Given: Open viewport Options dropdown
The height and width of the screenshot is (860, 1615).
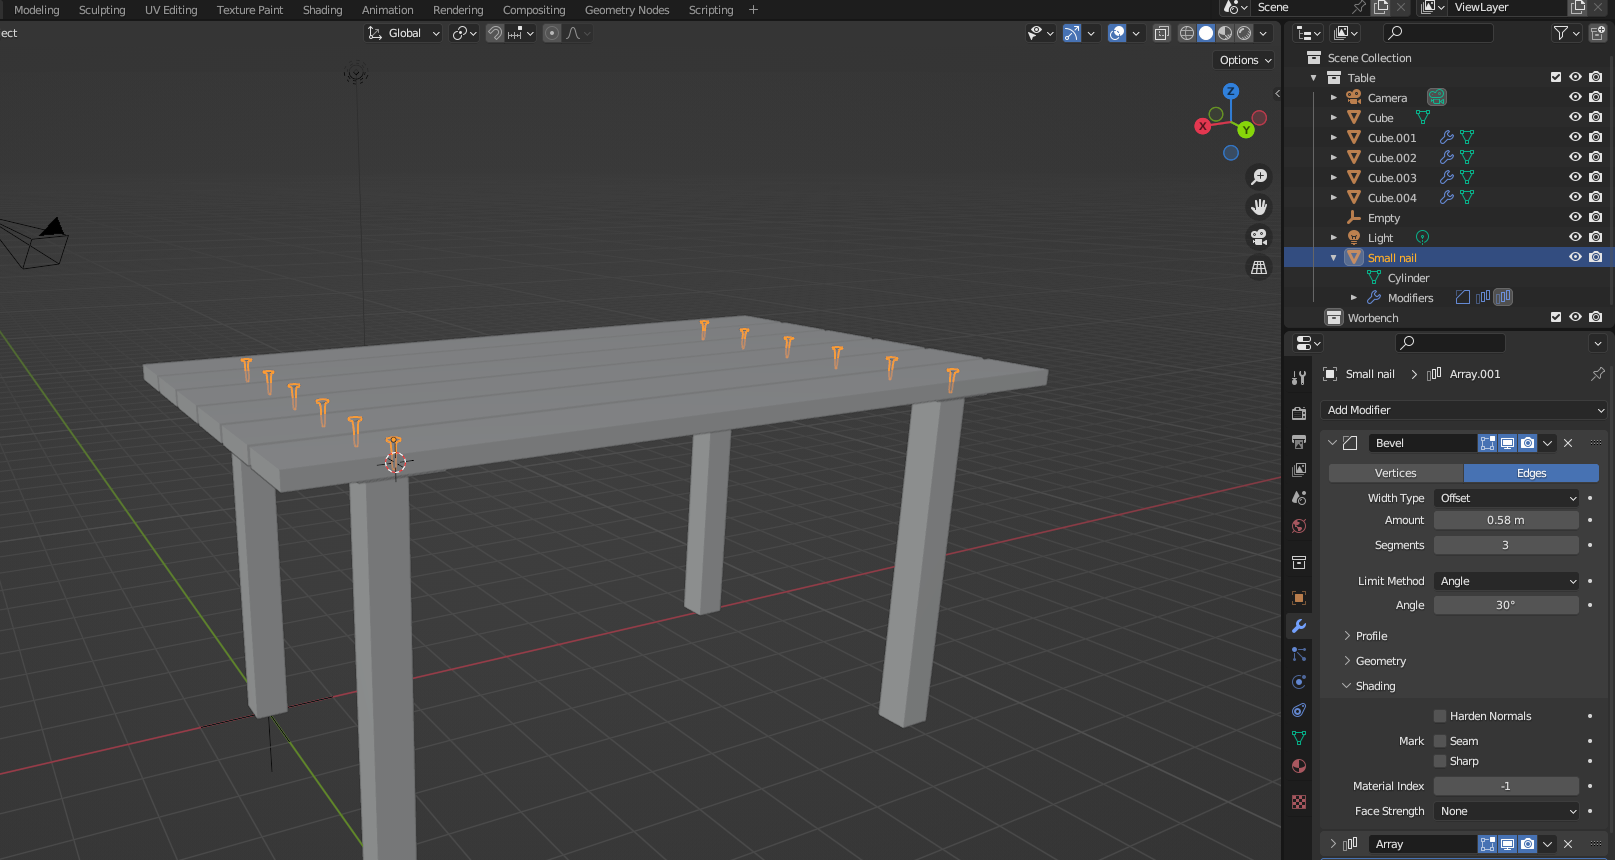Looking at the screenshot, I should 1245,60.
